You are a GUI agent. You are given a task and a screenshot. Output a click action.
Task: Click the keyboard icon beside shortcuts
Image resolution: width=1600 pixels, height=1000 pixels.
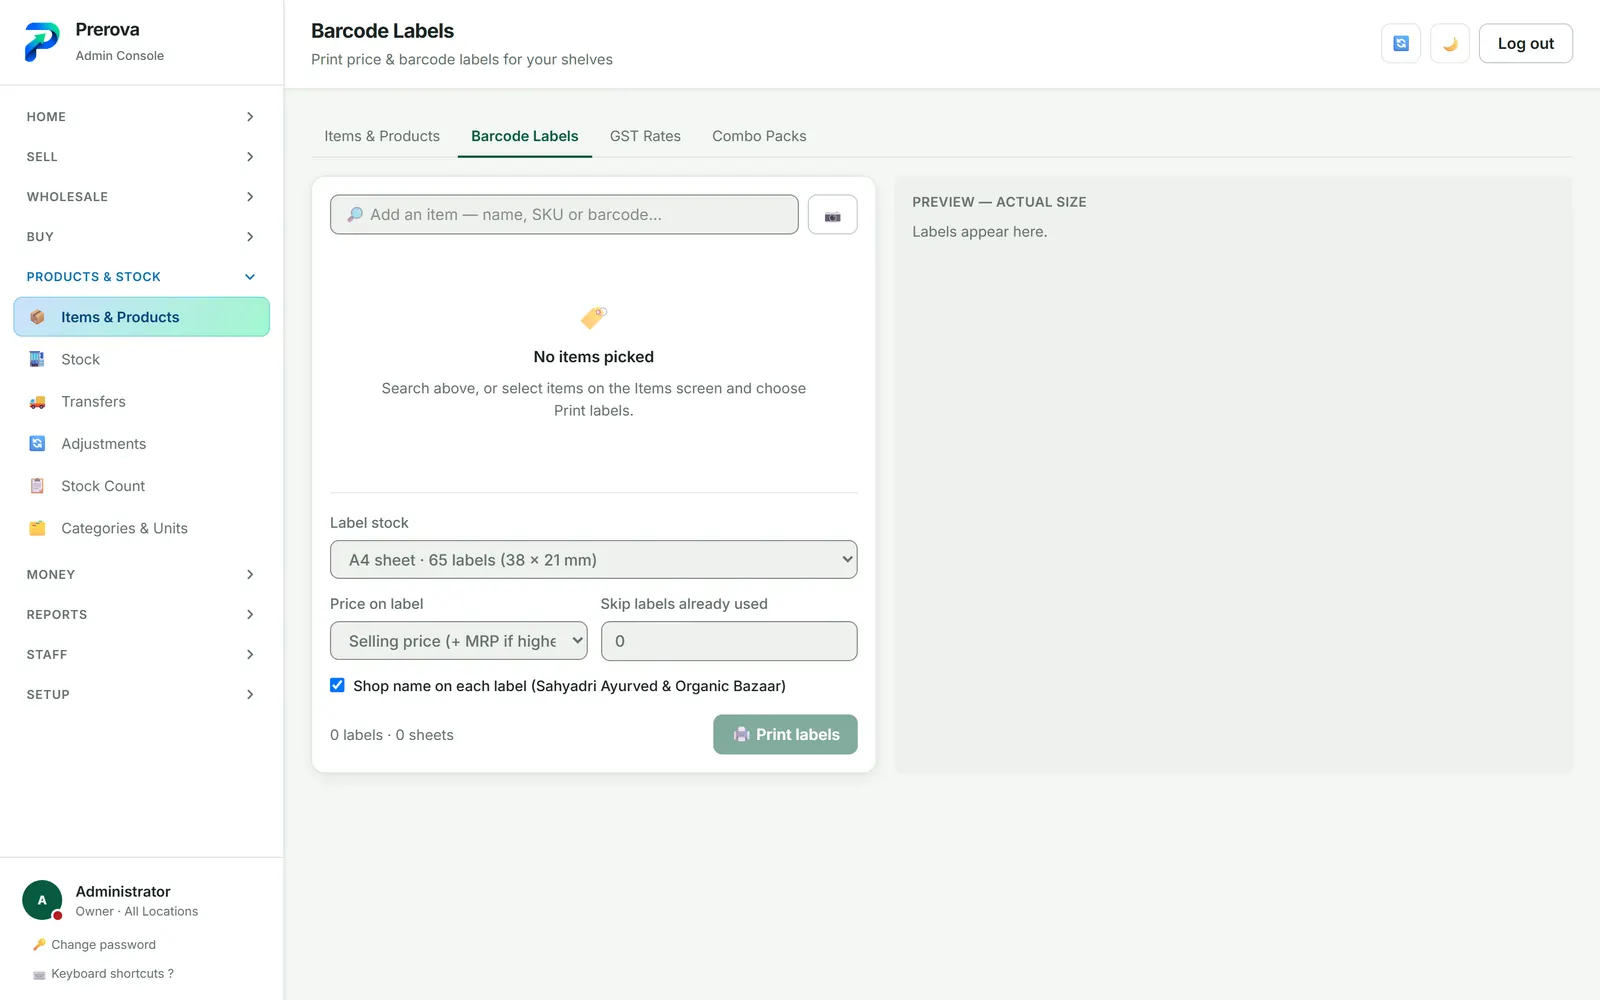(39, 974)
